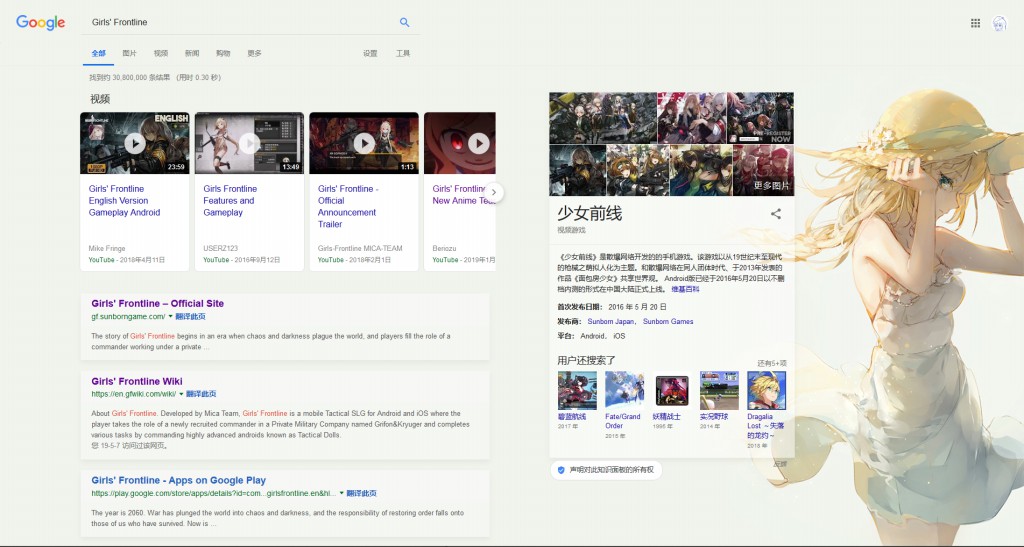This screenshot has height=547, width=1024.
Task: Open the account profile avatar
Action: pyautogui.click(x=999, y=23)
